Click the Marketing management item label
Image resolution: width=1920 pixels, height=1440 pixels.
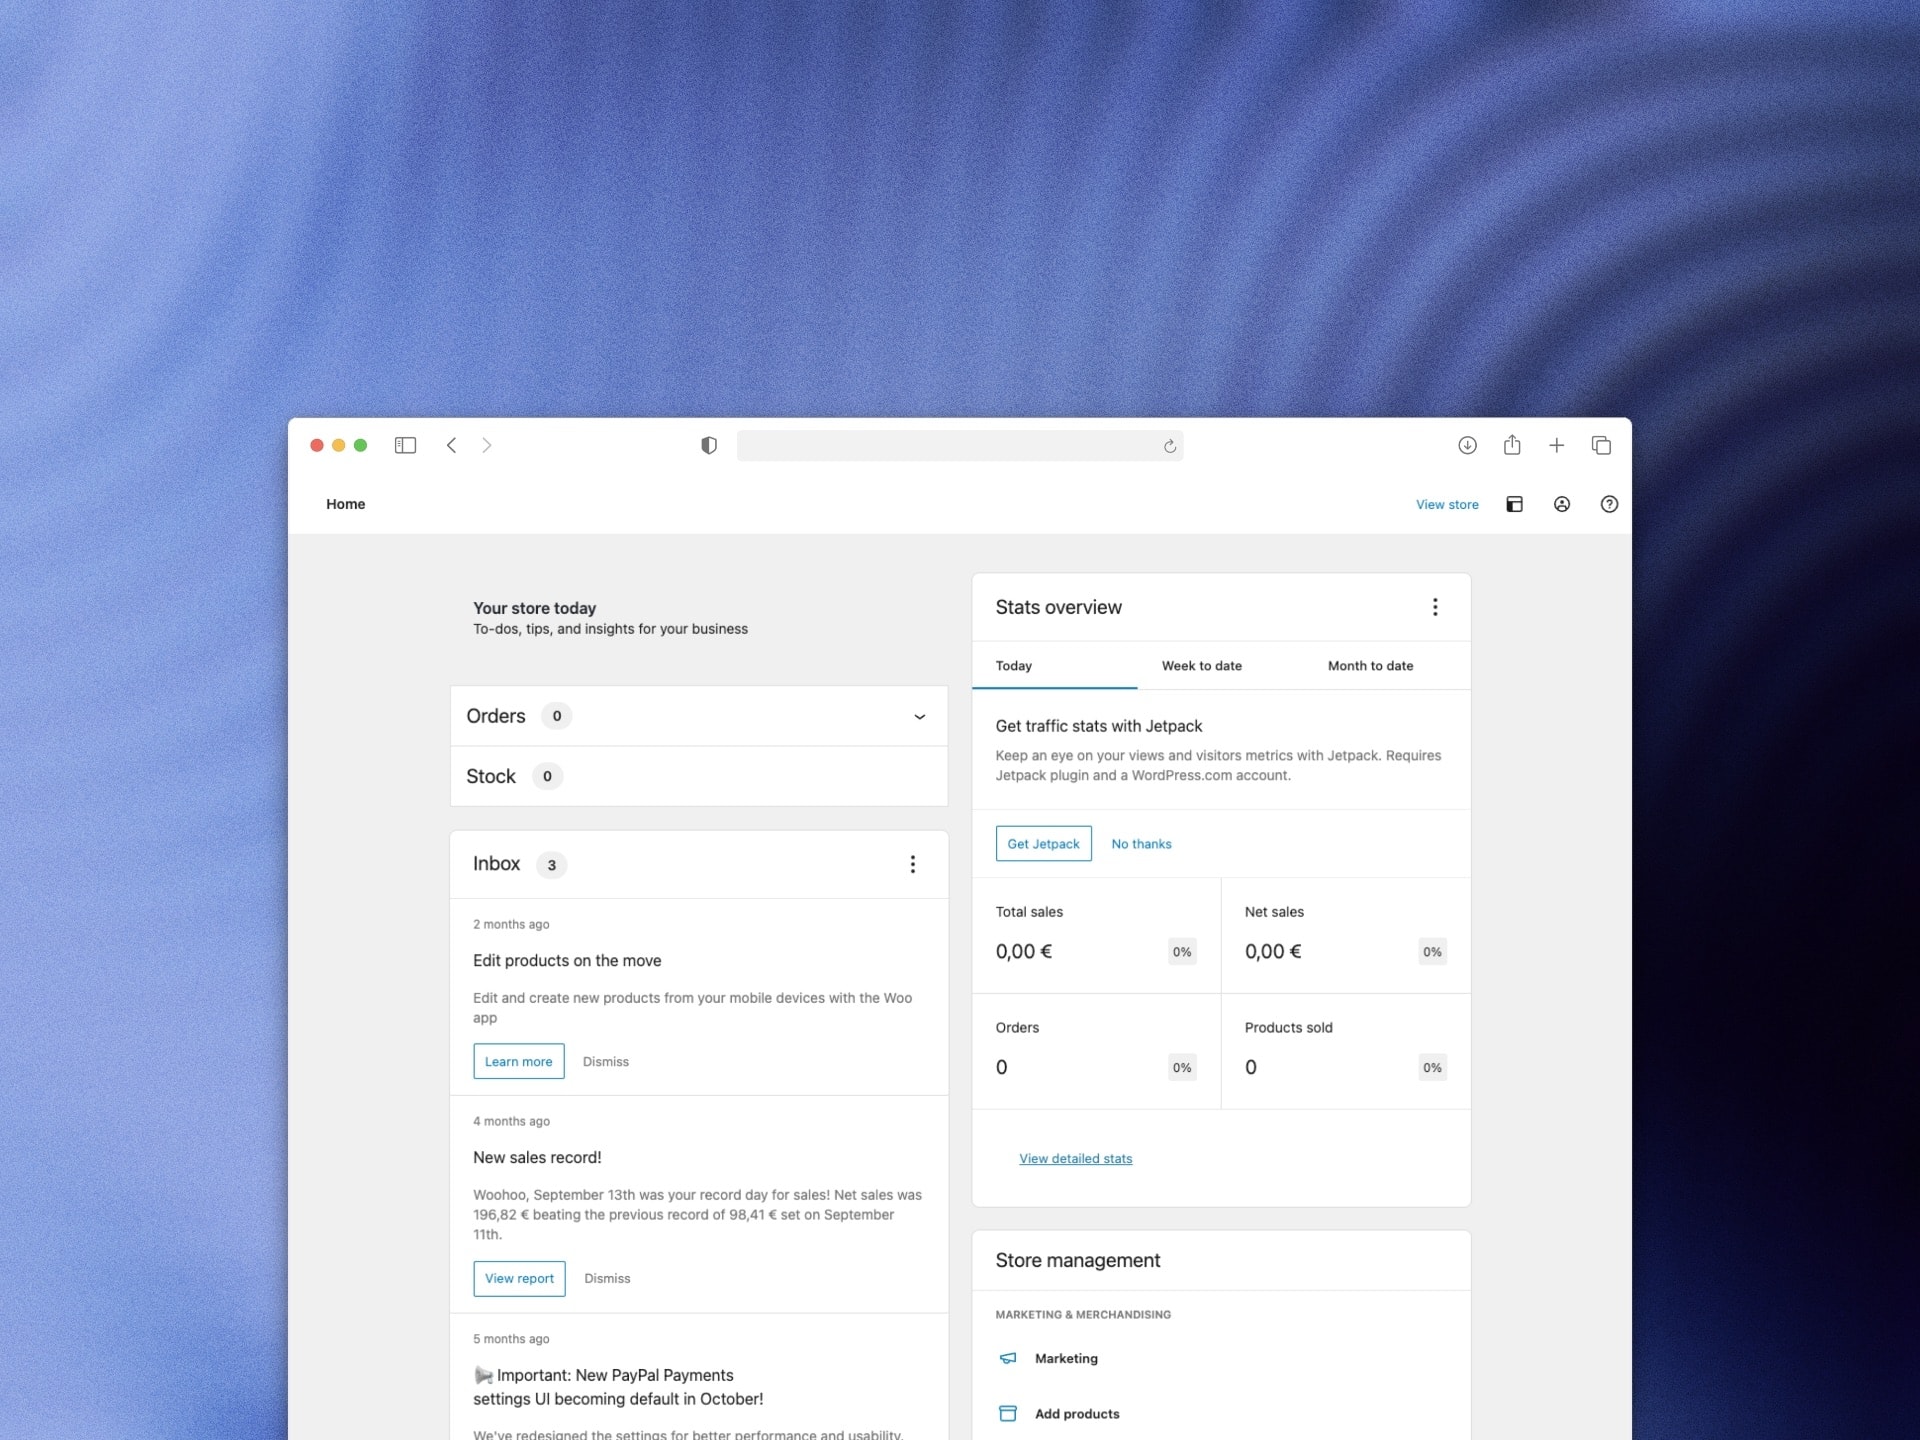[1066, 1358]
